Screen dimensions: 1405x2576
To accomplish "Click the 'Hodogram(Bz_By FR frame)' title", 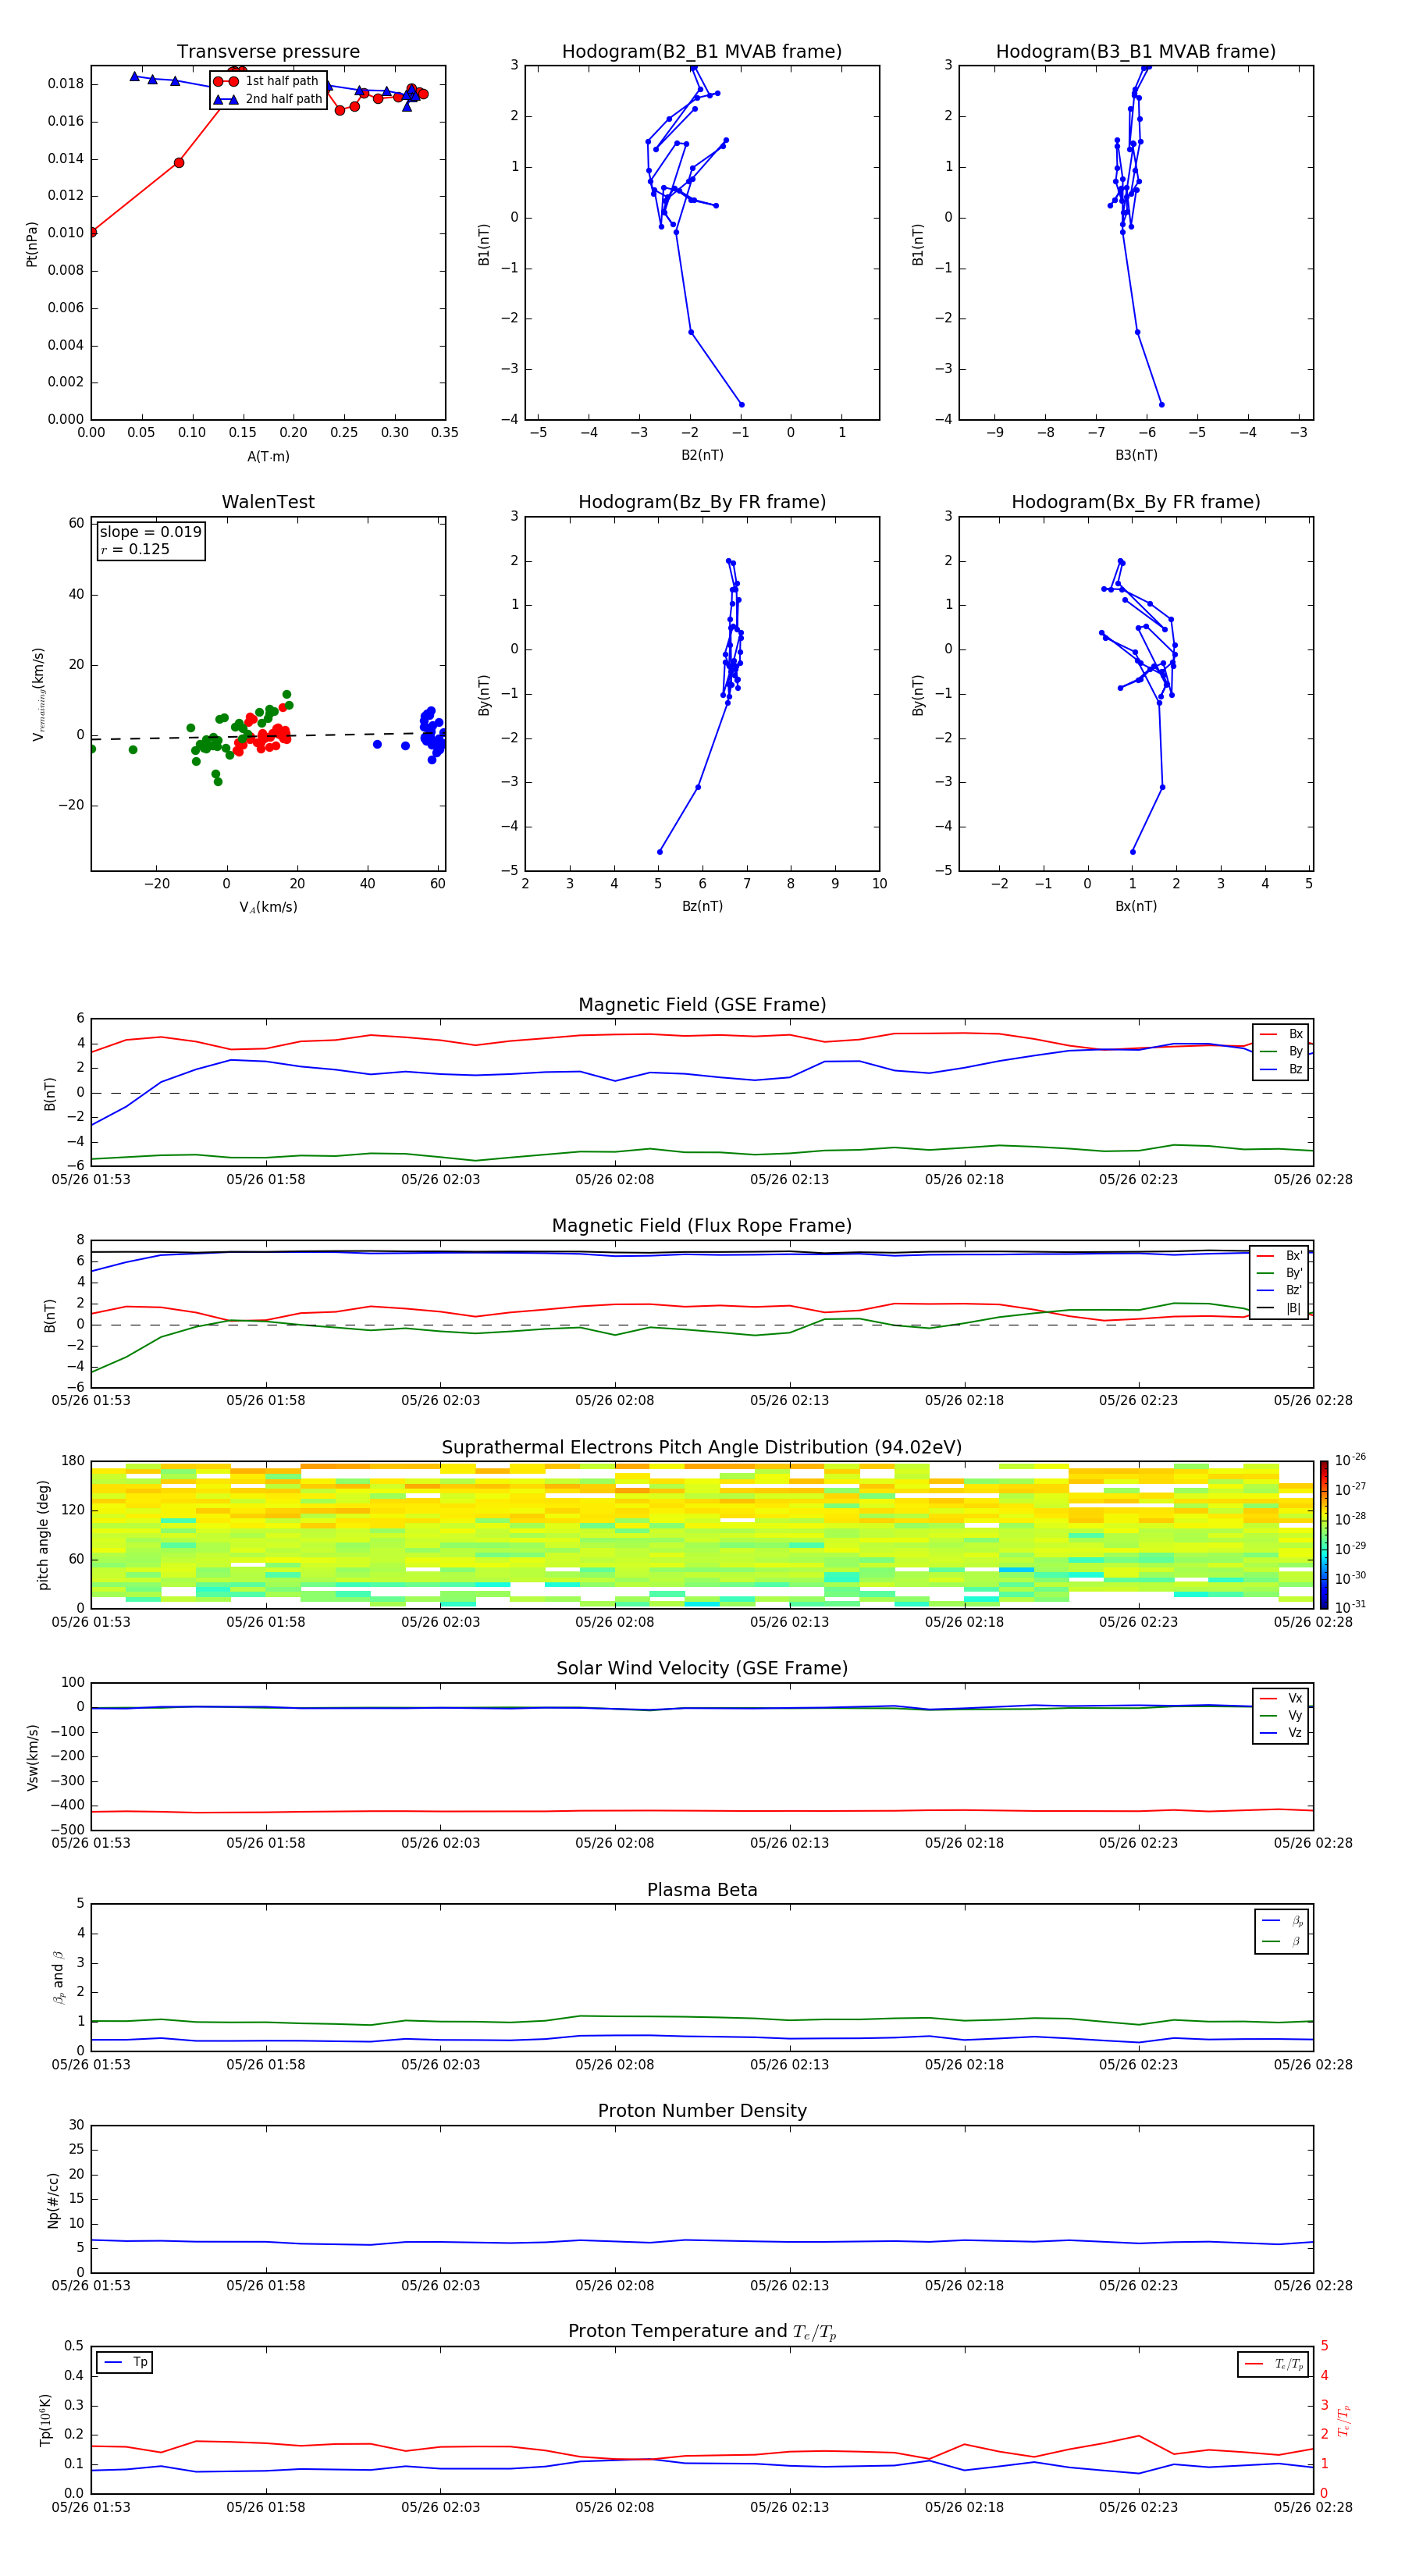I will pyautogui.click(x=702, y=502).
